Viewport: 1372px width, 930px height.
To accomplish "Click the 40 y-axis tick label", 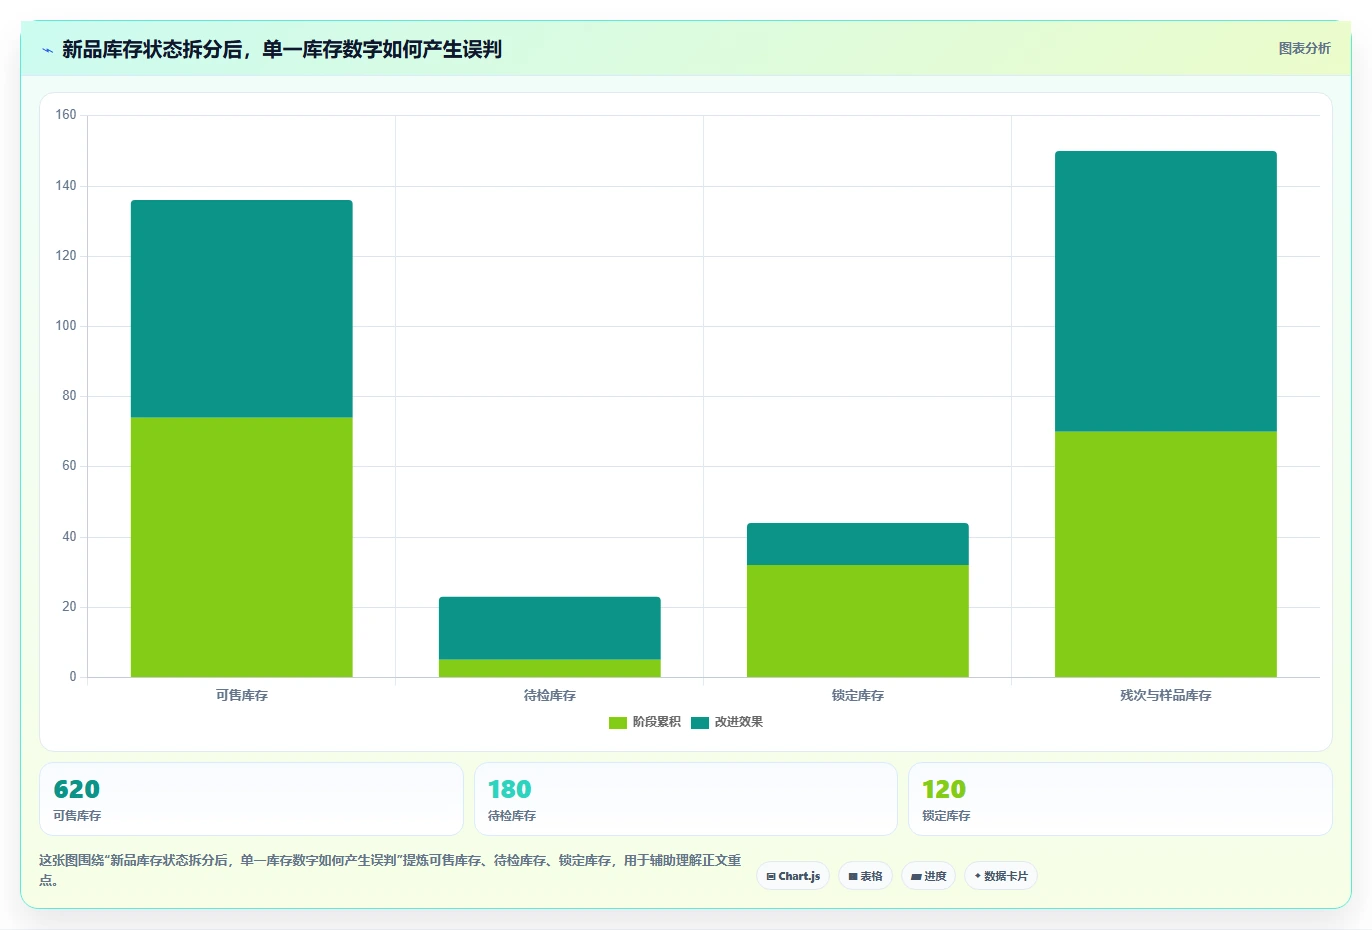I will pos(69,537).
